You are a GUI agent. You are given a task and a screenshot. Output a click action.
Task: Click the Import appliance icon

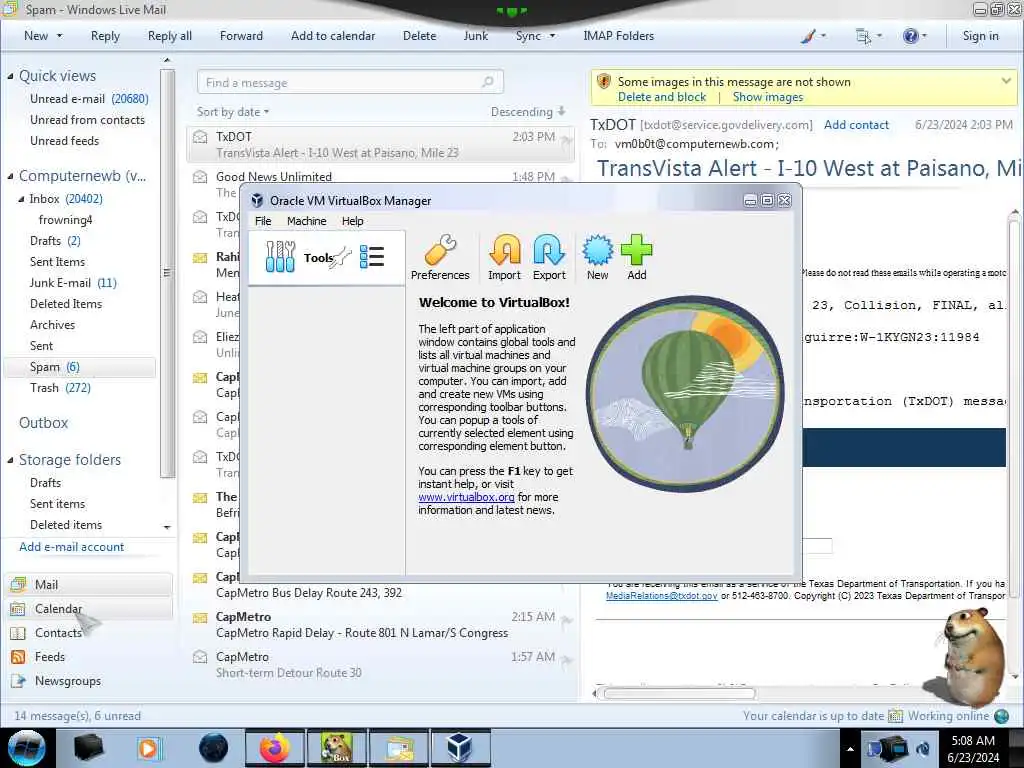coord(504,257)
